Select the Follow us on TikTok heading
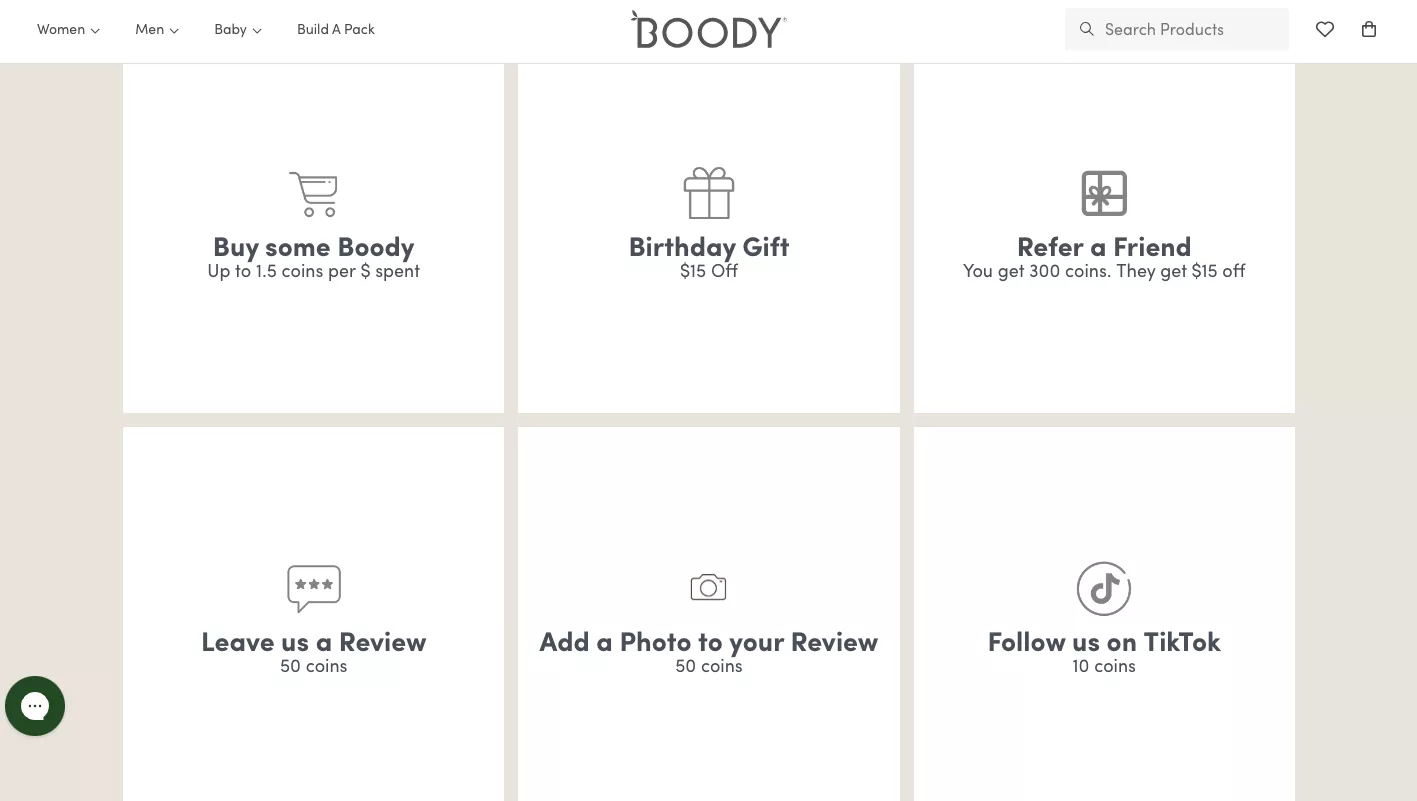The image size is (1417, 801). coord(1104,642)
